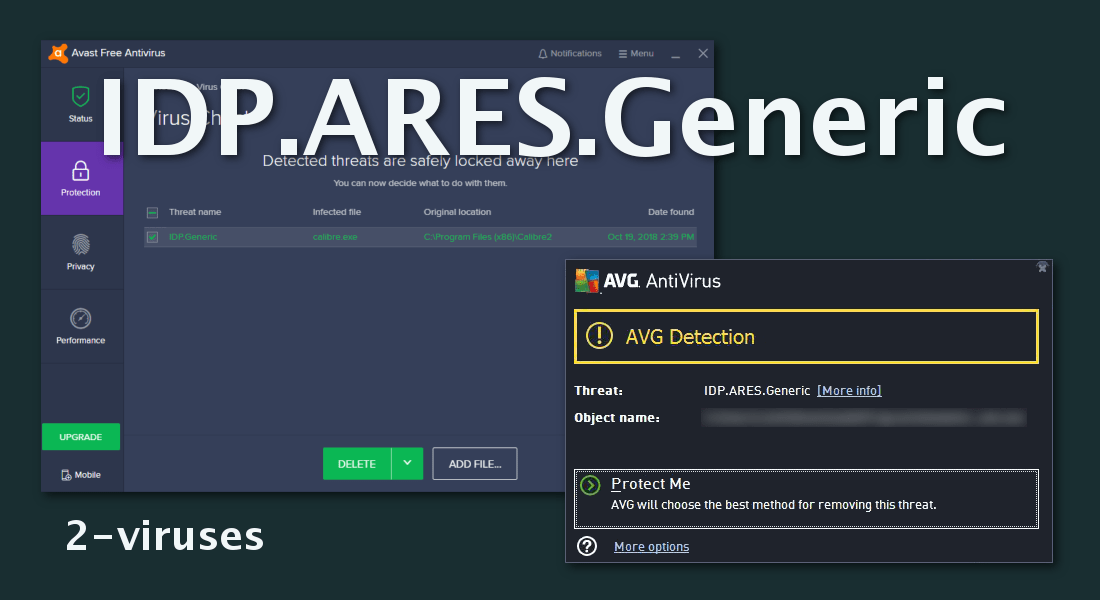This screenshot has height=600, width=1100.
Task: Open the Notifications bell
Action: pos(542,53)
